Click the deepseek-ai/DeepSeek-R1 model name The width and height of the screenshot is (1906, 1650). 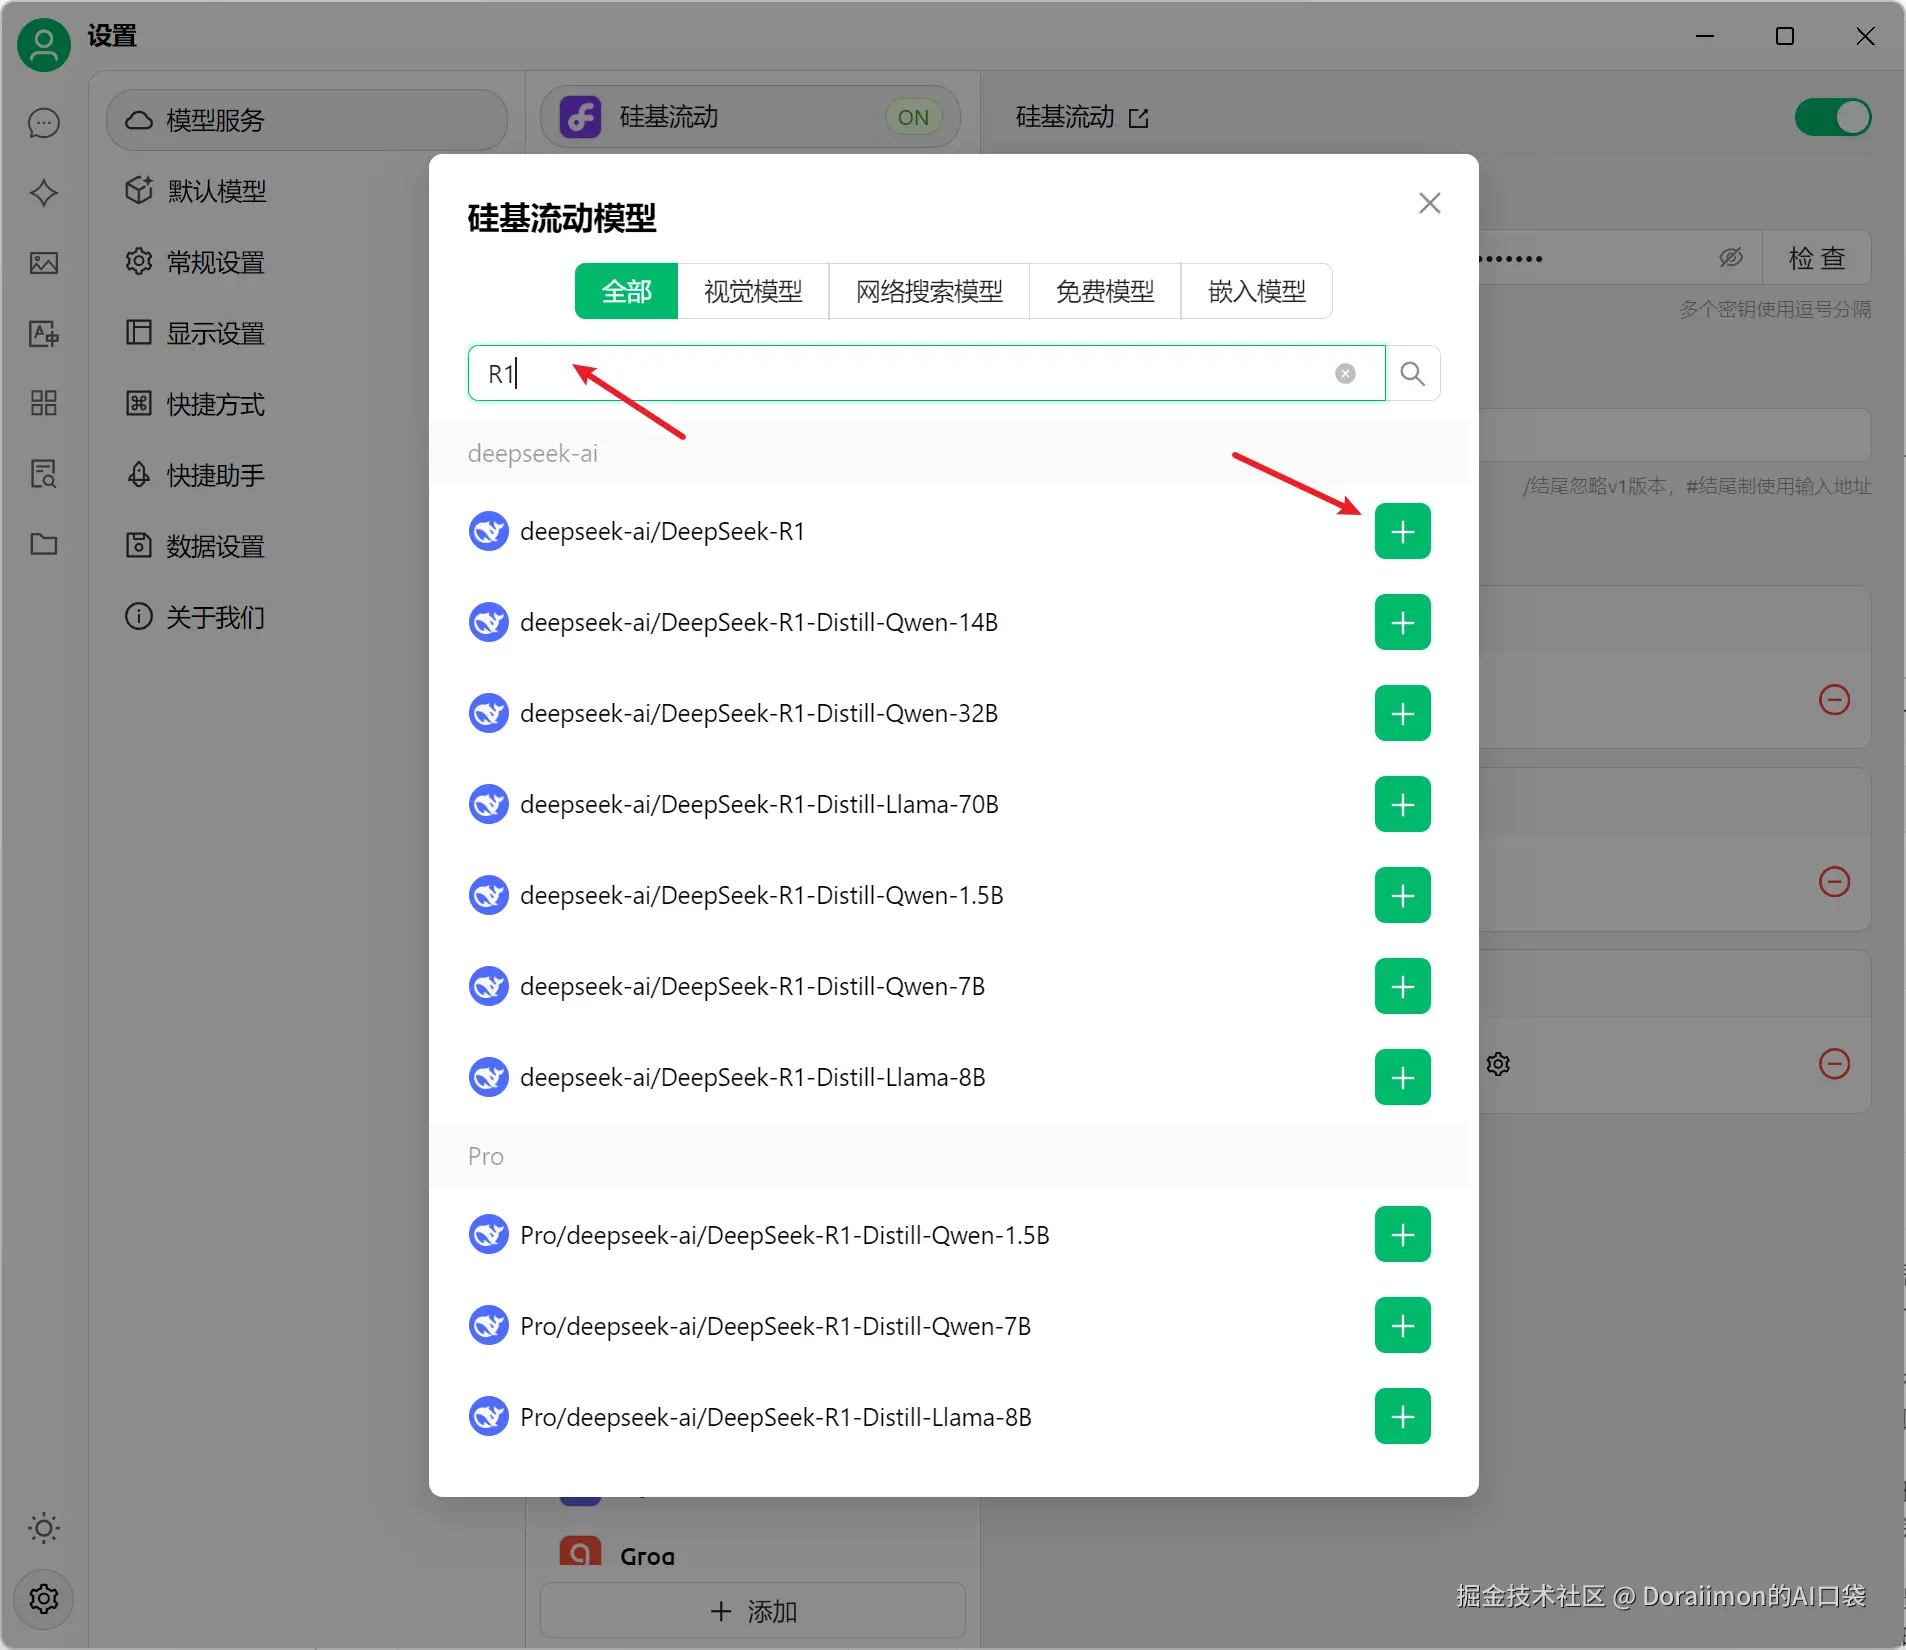(662, 531)
